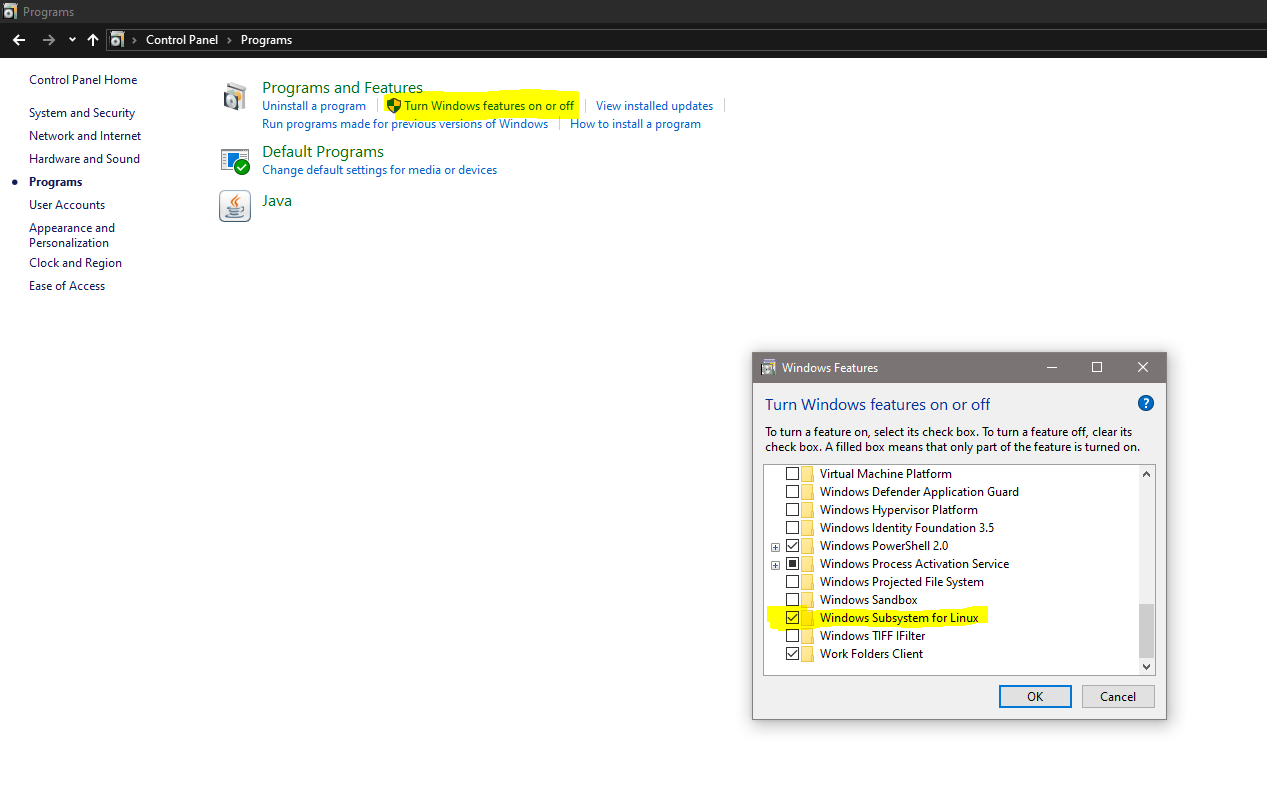Screen dimensions: 1267x795
Task: Uncheck Windows Subsystem for Linux
Action: point(792,618)
